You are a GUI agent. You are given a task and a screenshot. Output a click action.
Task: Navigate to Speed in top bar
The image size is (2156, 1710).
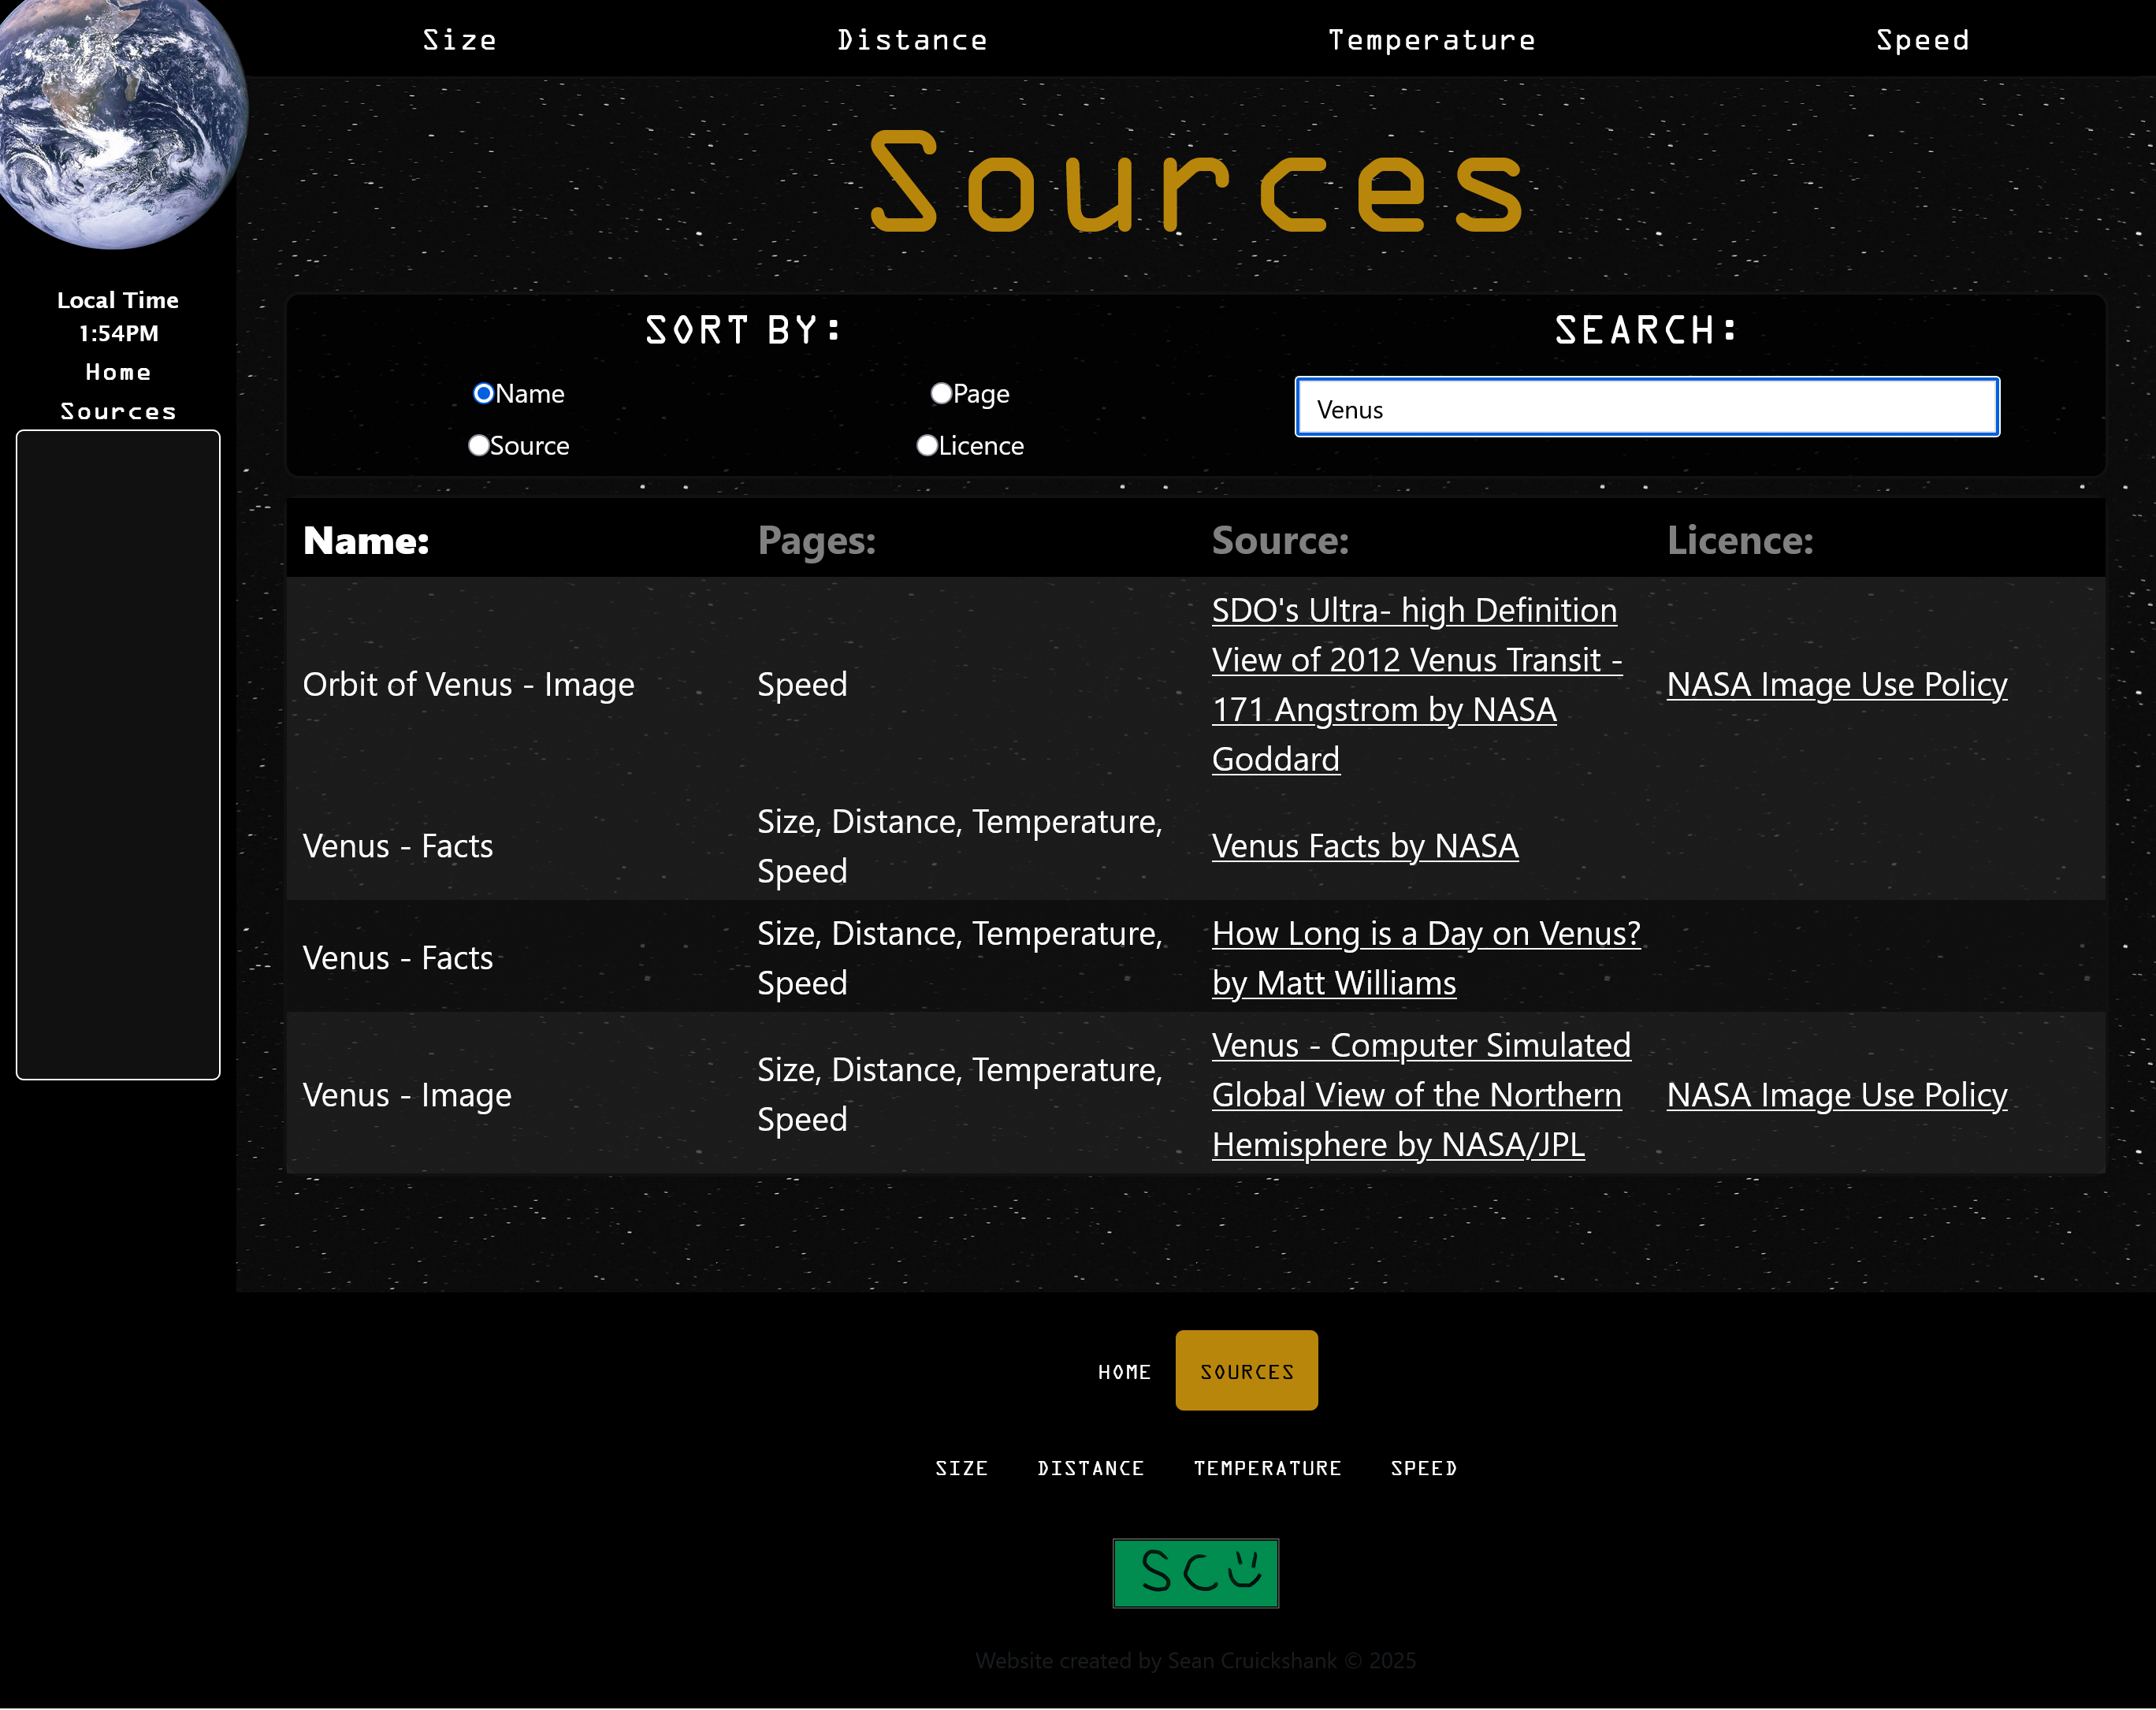pyautogui.click(x=1922, y=40)
